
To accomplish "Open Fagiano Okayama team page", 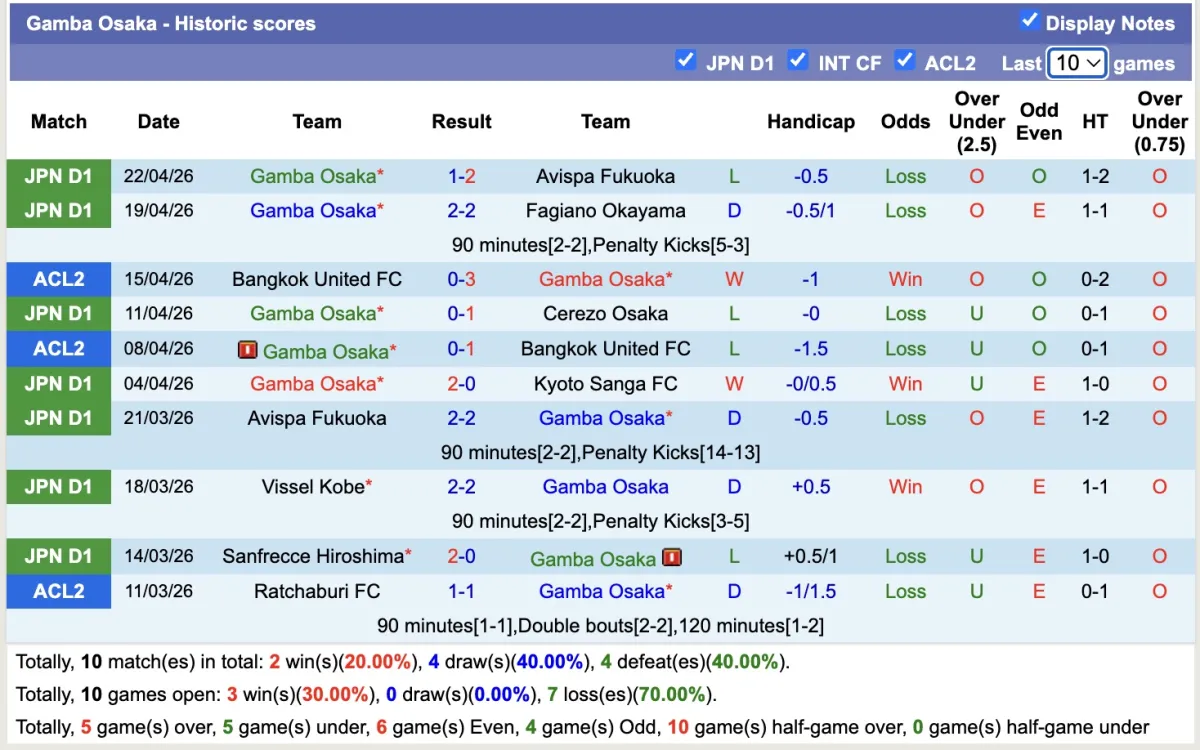I will tap(605, 211).
